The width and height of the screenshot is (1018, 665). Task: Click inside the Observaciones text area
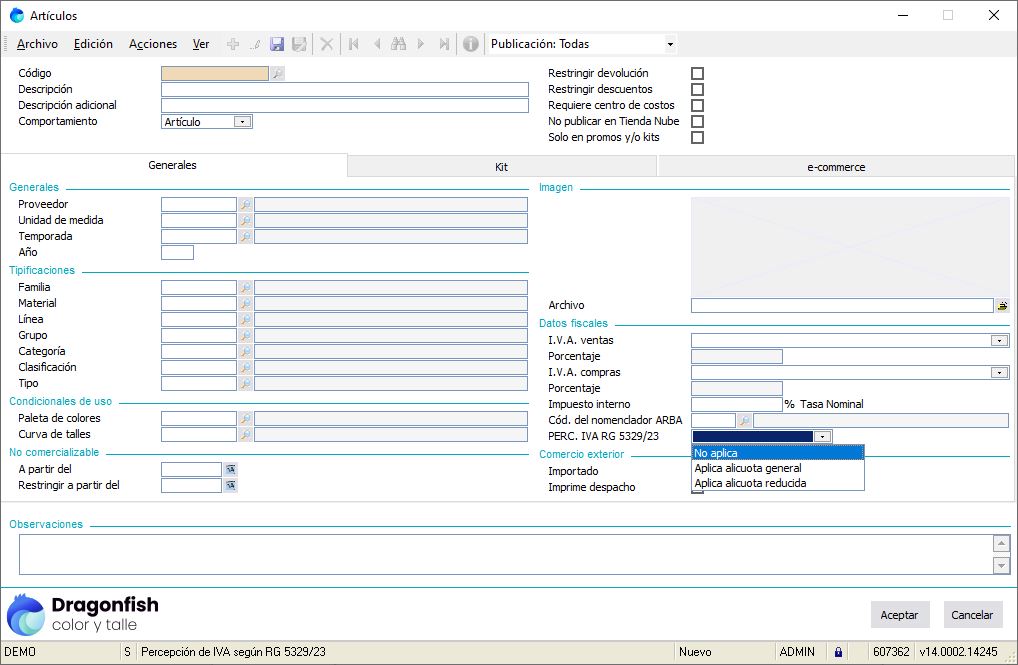pos(506,555)
